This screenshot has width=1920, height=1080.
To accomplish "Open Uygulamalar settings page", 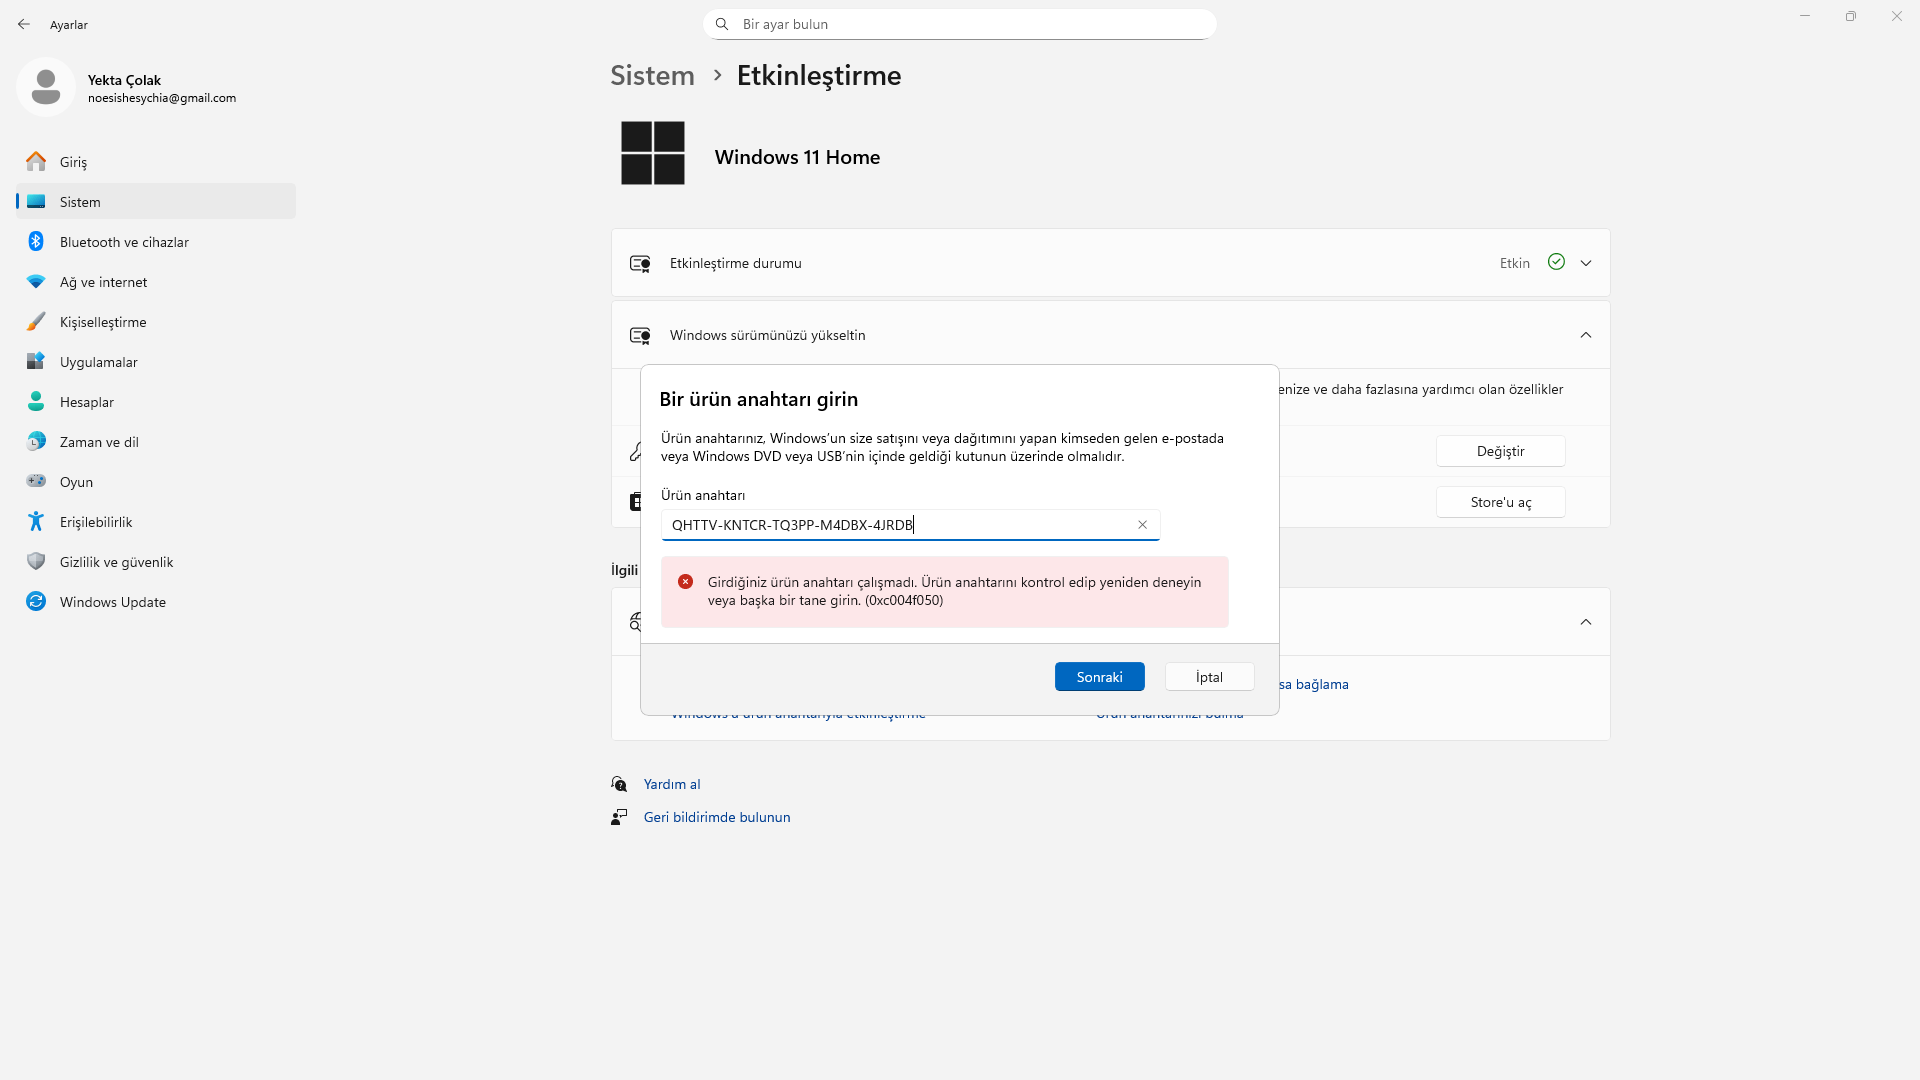I will tap(156, 361).
